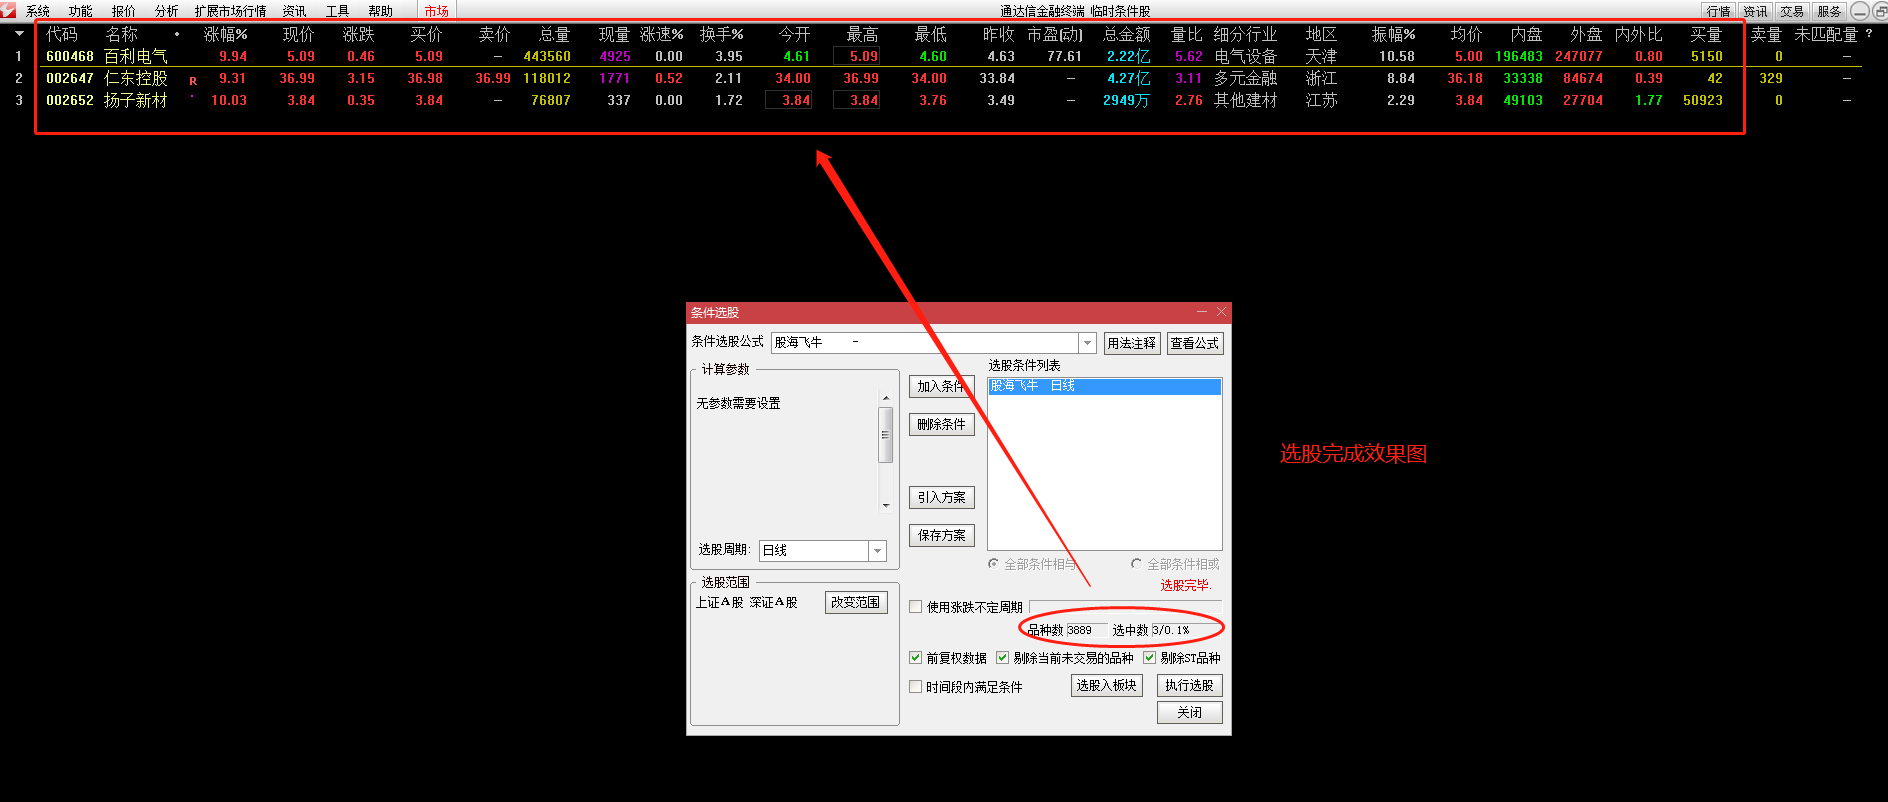The width and height of the screenshot is (1888, 802).
Task: Close the 条件选股 dialog with X icon
Action: point(1221,312)
